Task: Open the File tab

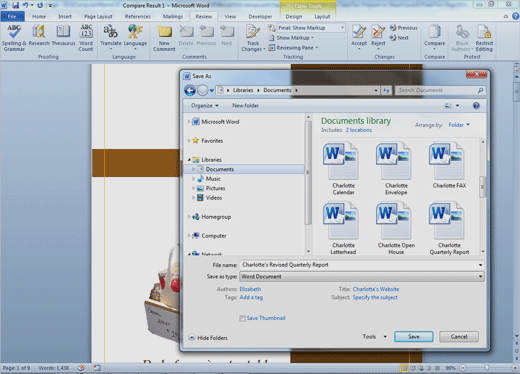Action: tap(12, 16)
